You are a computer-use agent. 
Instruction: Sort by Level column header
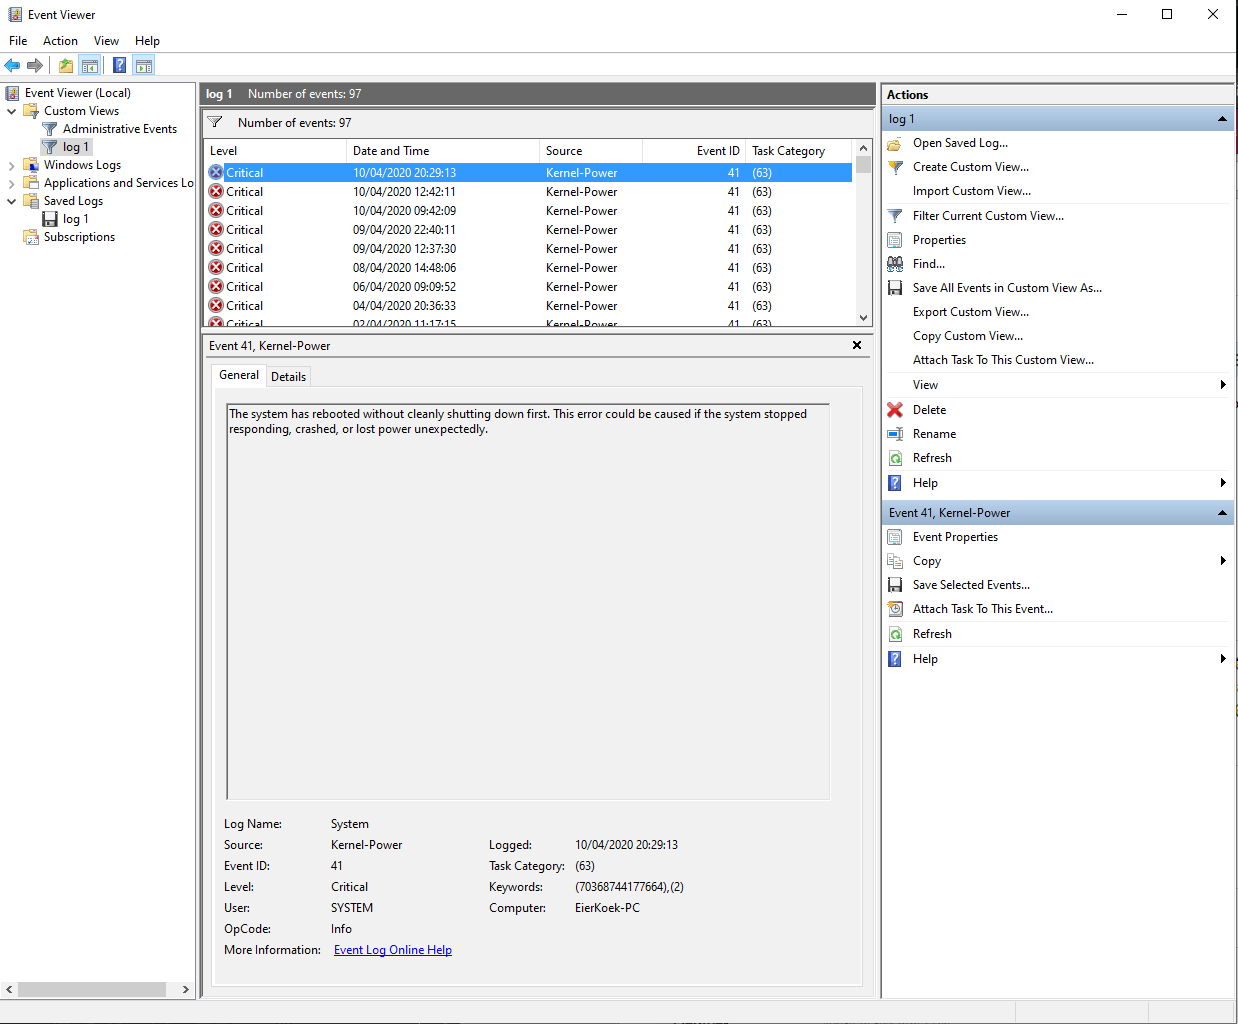(x=275, y=151)
